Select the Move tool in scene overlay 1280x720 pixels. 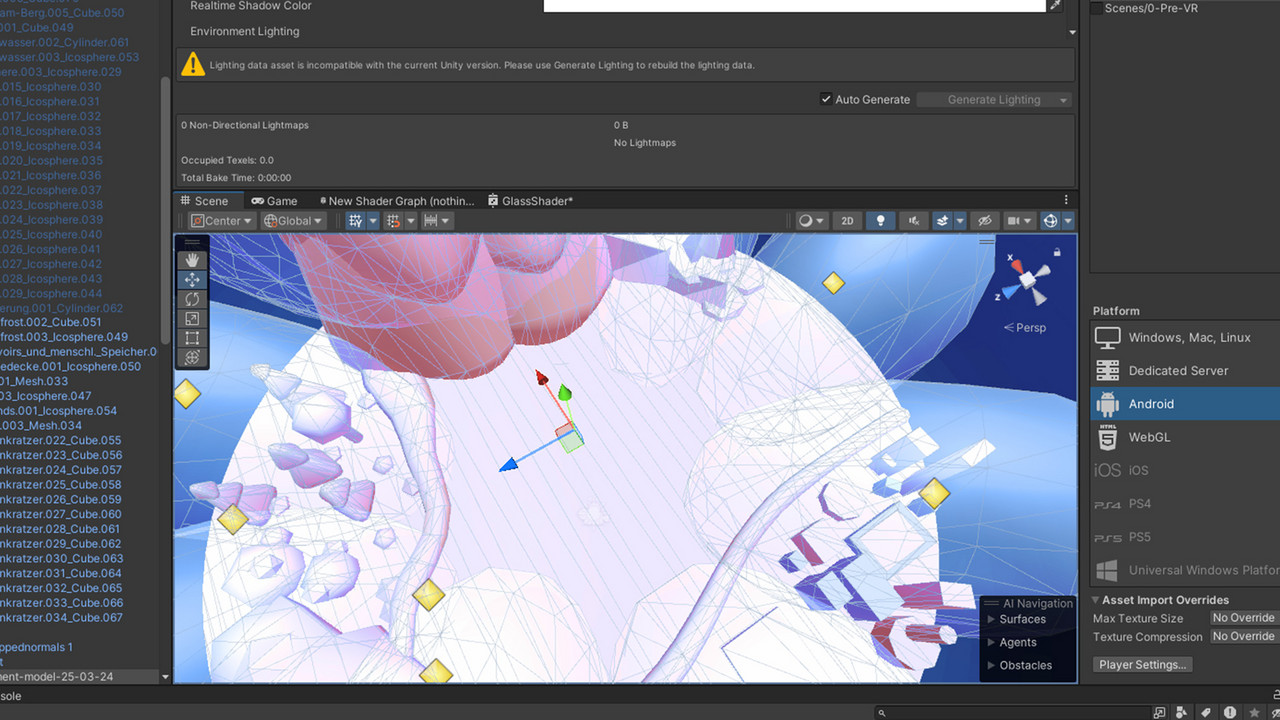pos(192,280)
